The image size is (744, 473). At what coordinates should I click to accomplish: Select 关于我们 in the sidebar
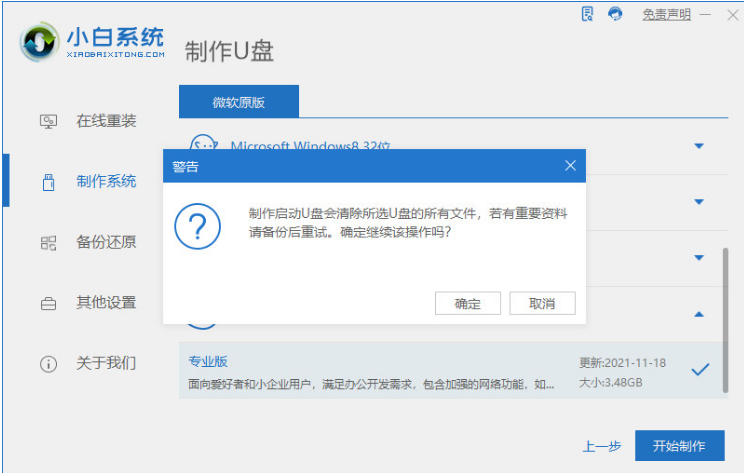click(106, 363)
